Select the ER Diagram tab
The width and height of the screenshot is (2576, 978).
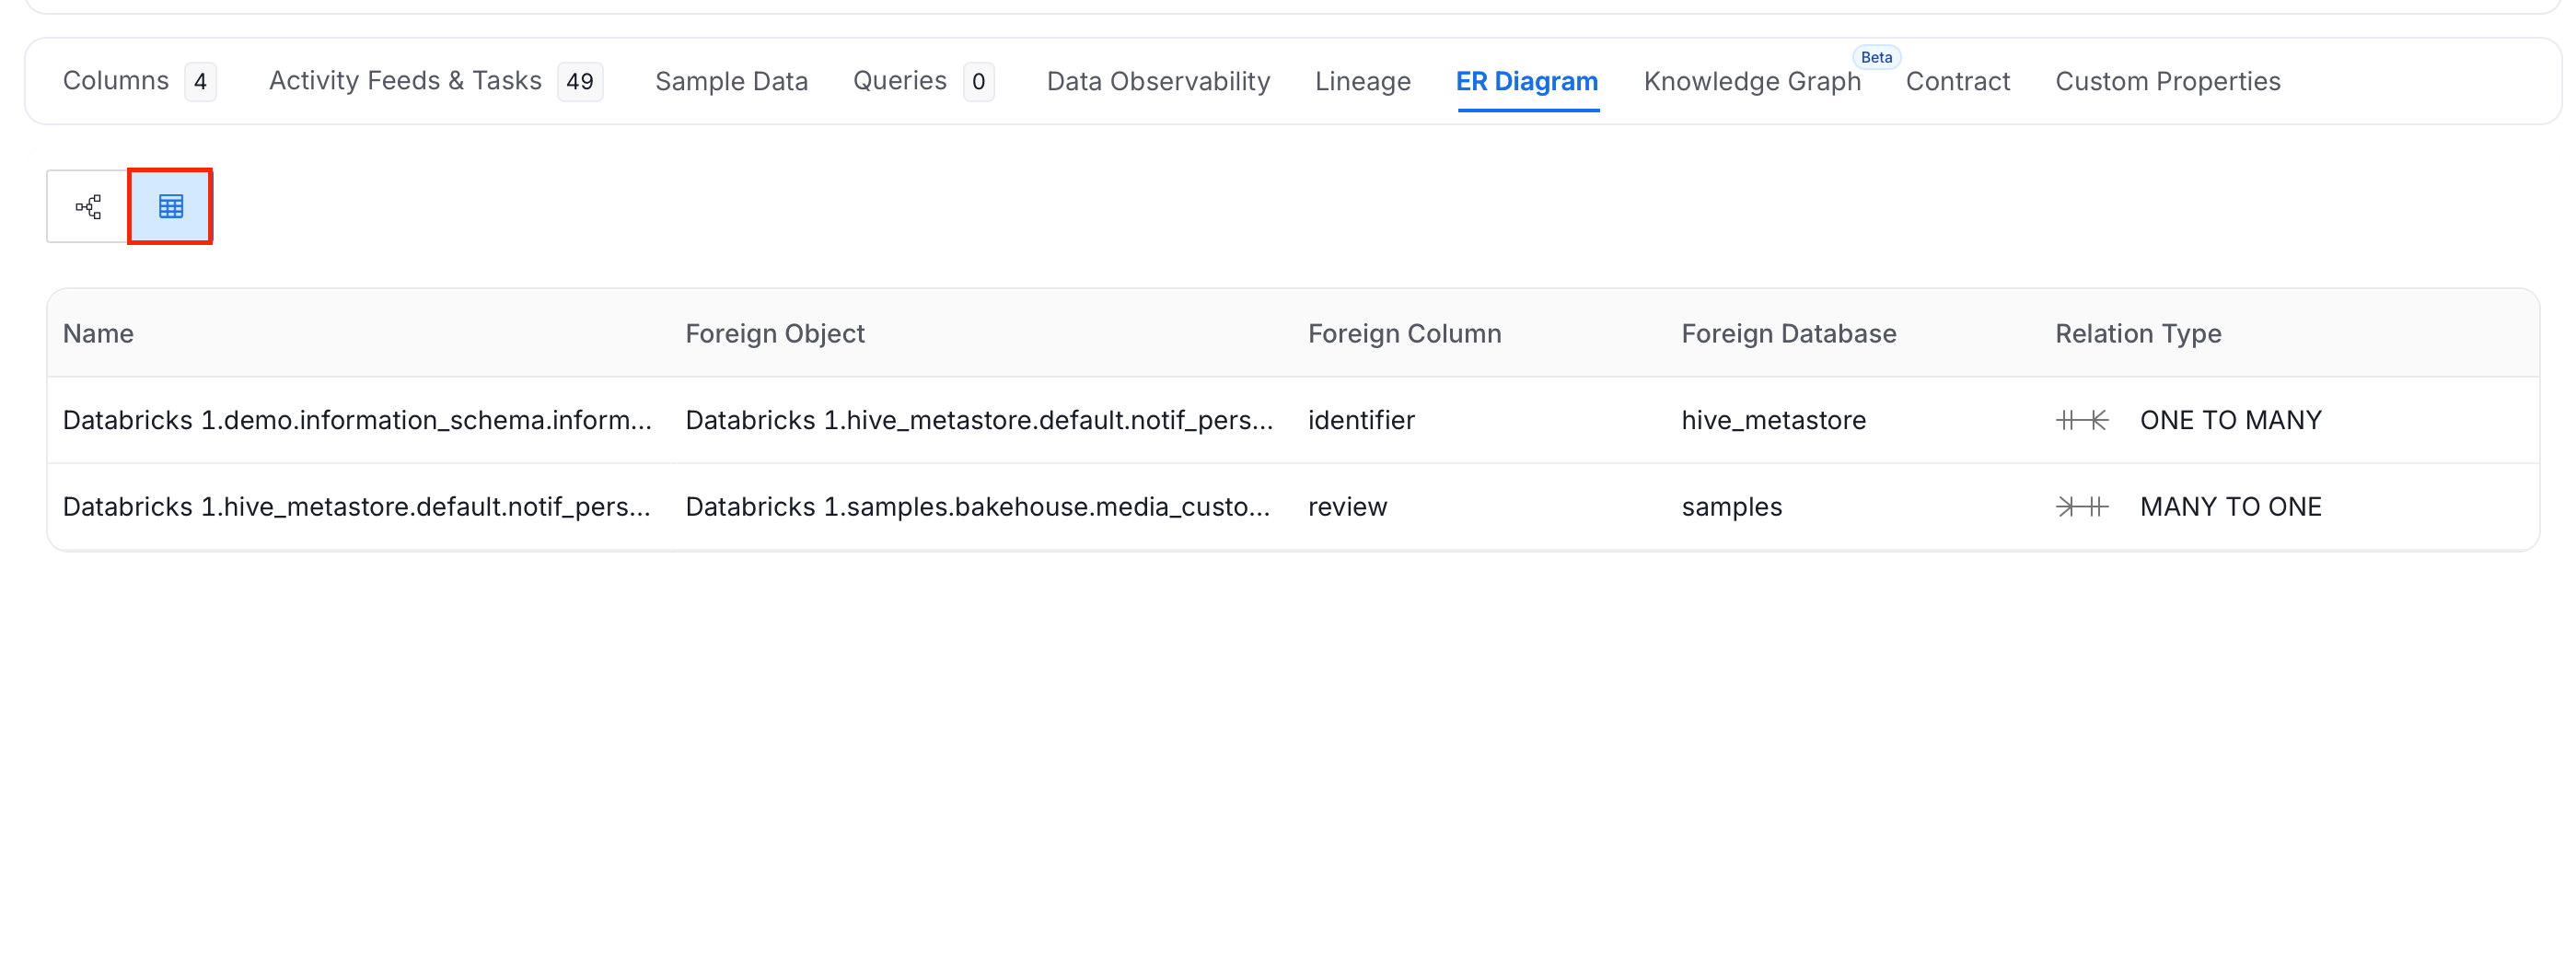[1527, 81]
